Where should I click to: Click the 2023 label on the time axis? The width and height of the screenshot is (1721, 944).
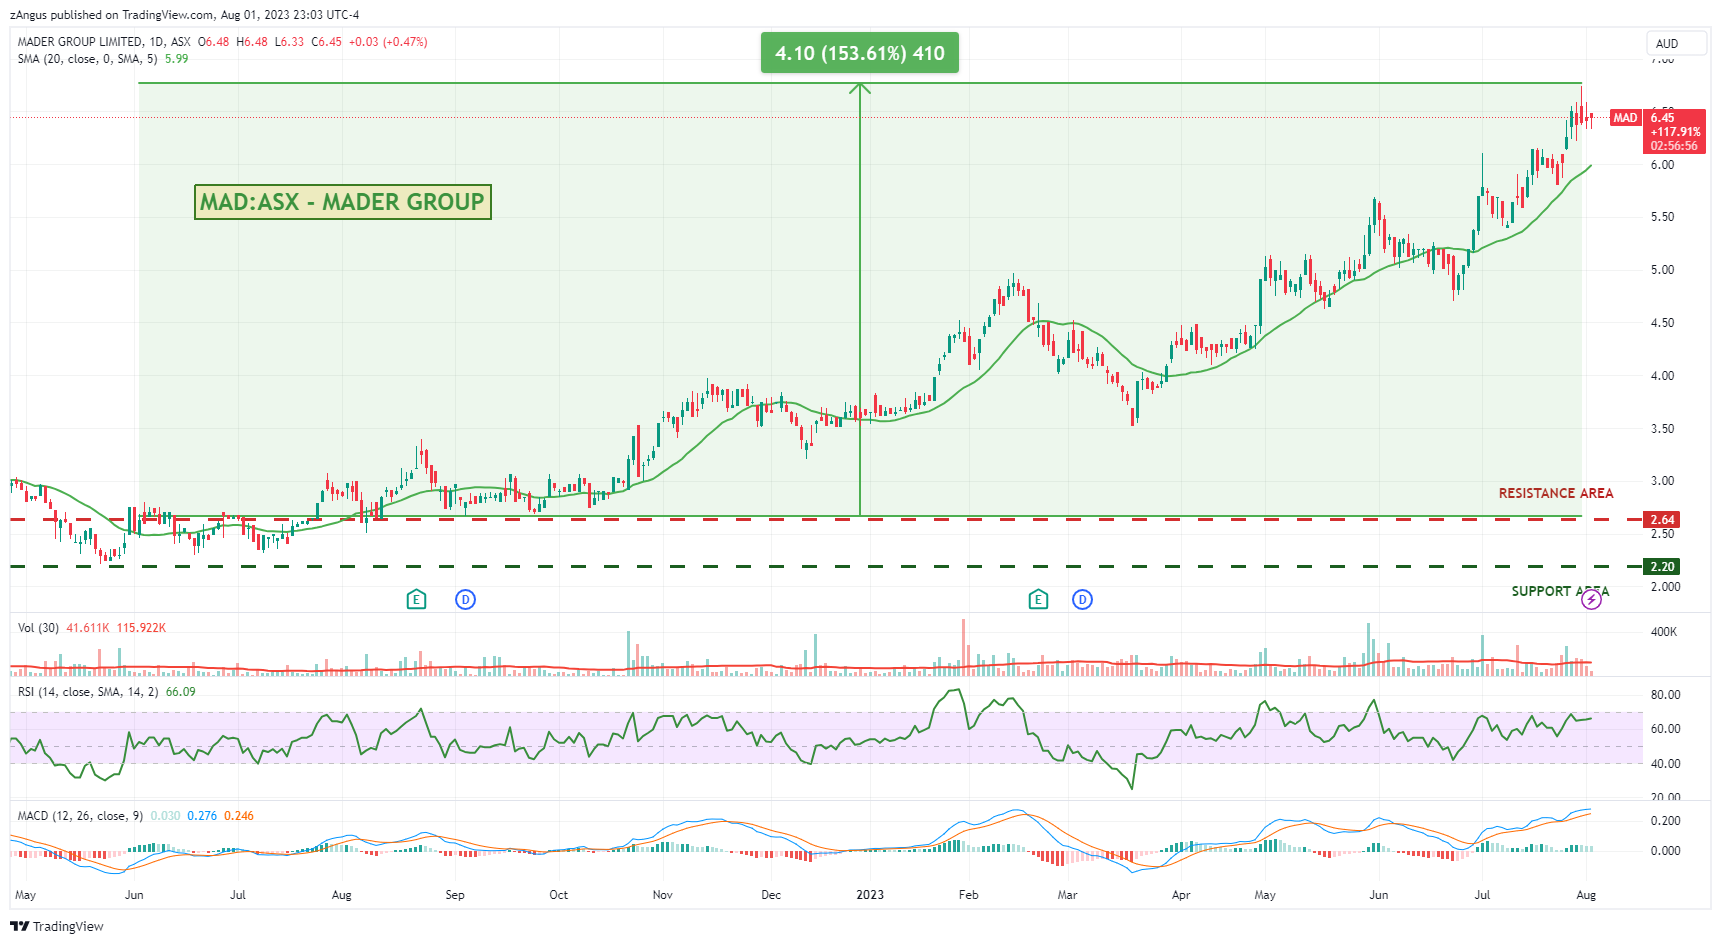point(870,895)
